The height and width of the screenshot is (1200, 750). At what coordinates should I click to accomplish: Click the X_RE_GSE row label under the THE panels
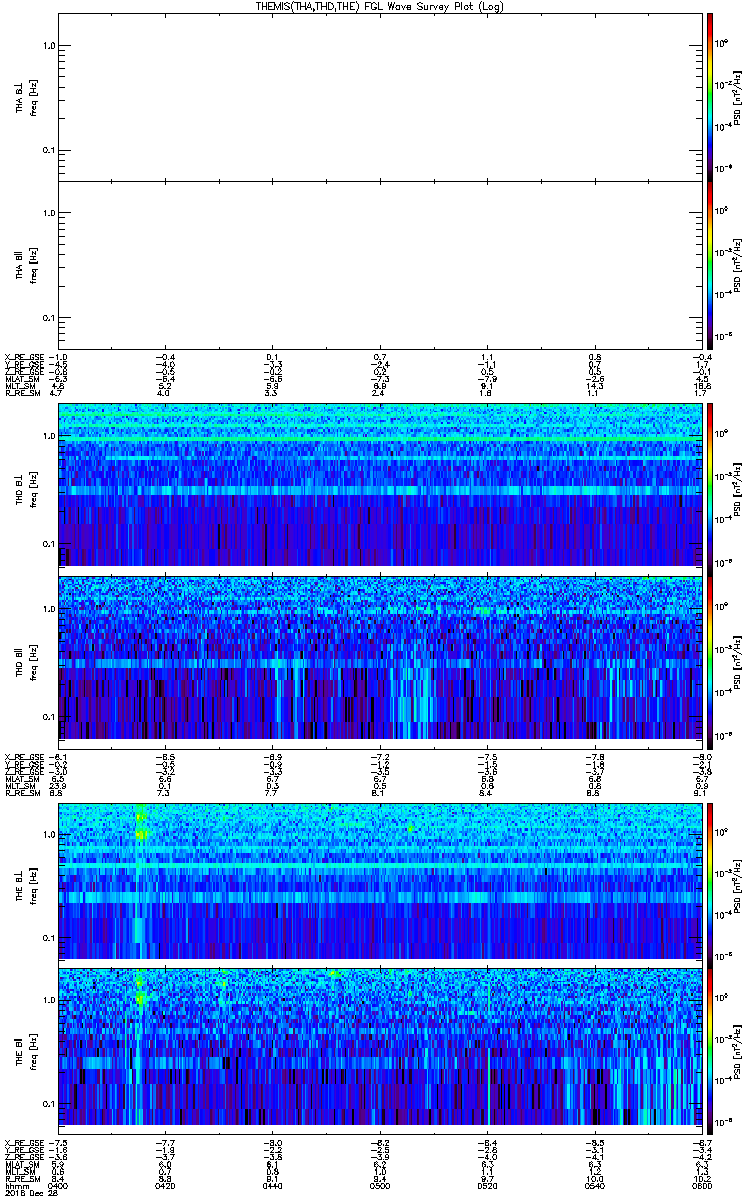coord(23,1142)
